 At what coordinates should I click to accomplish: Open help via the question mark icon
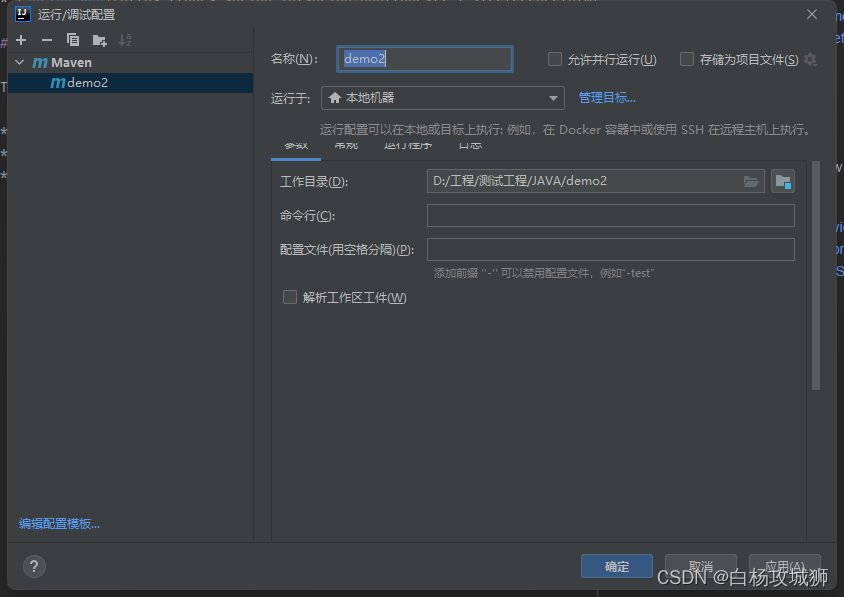(x=33, y=566)
